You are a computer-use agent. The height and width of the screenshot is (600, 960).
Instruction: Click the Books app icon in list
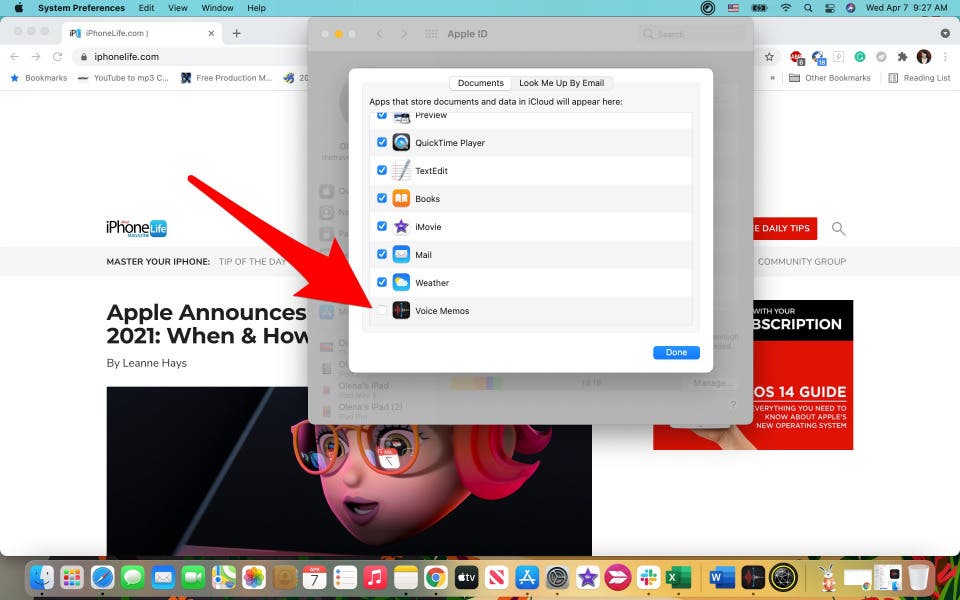click(x=401, y=198)
